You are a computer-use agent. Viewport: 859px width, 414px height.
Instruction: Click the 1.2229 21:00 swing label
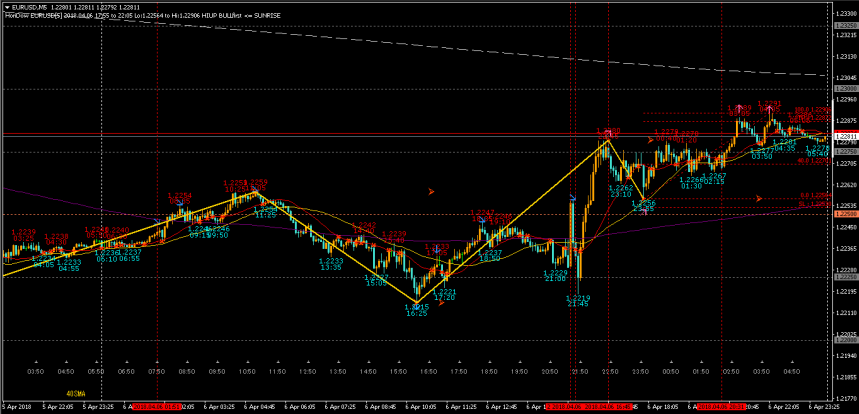click(x=555, y=275)
